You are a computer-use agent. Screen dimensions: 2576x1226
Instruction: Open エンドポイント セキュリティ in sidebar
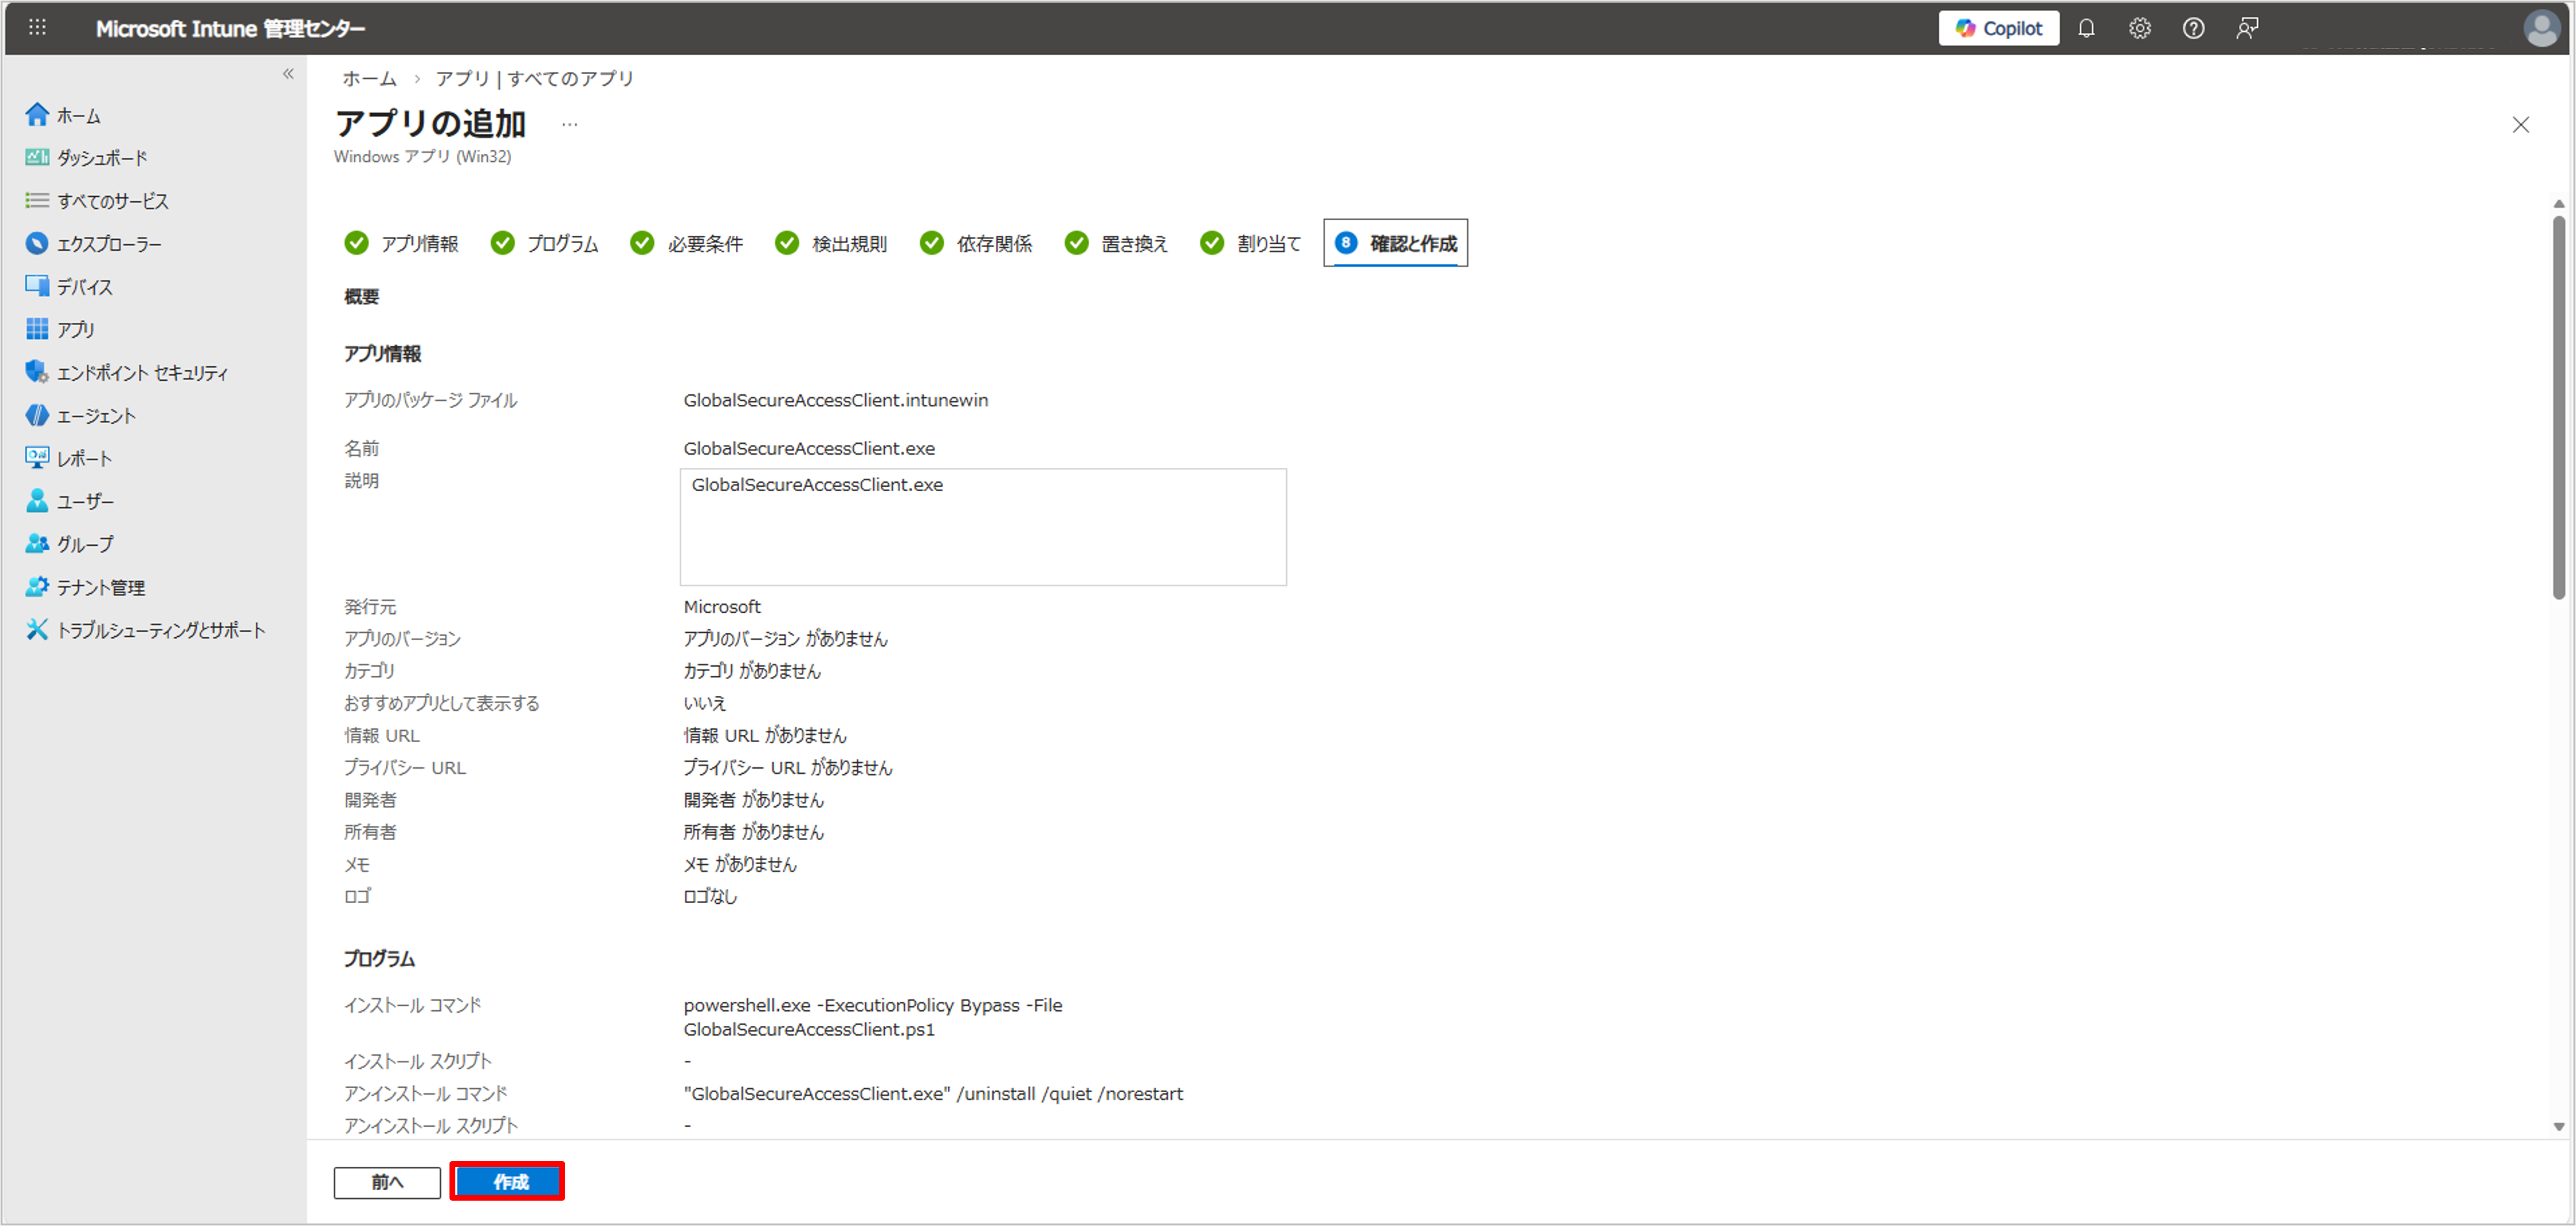pos(142,373)
